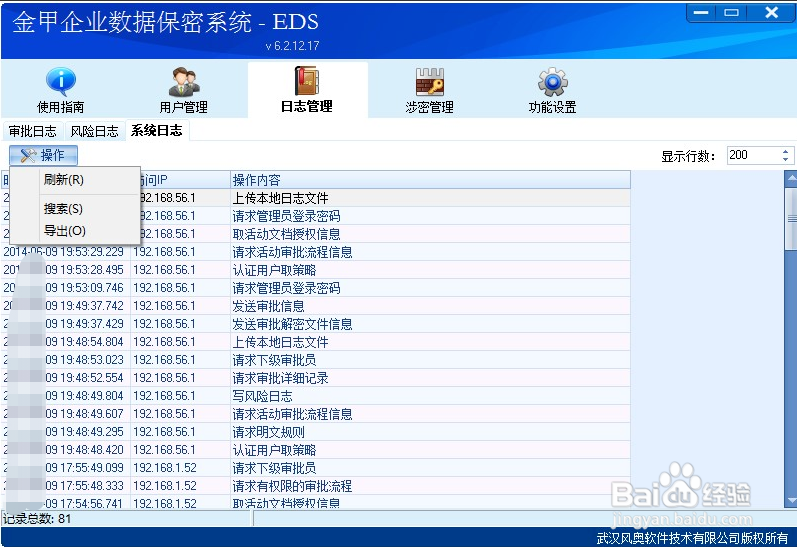Increase 显示行数 with up arrow

[x=786, y=151]
